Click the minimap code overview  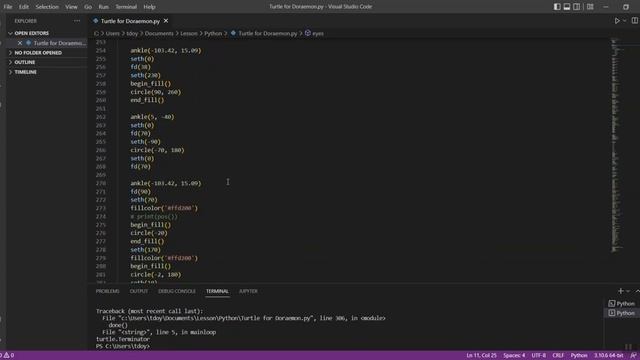click(x=616, y=145)
